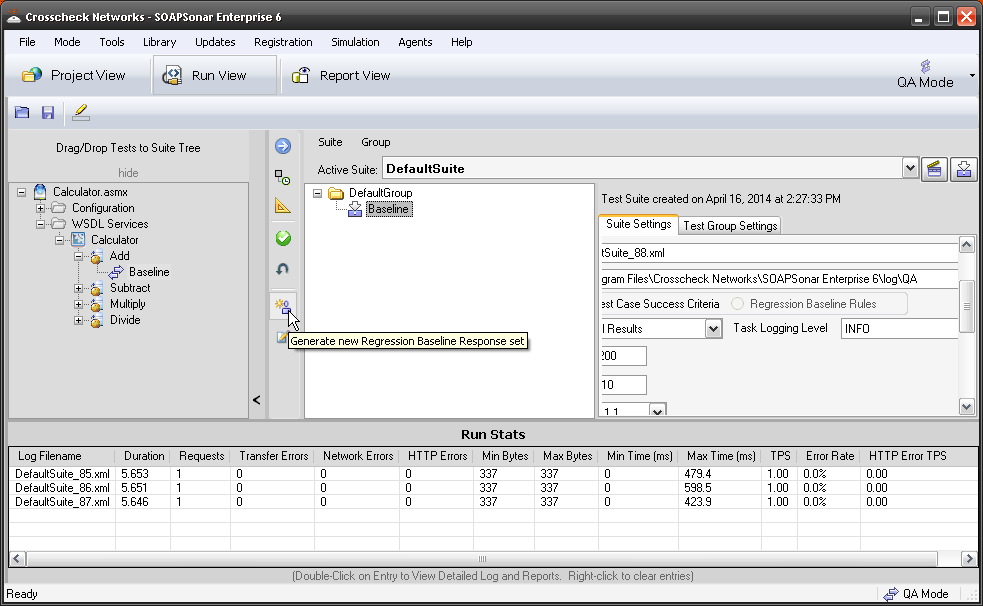Click the scheduled run icon with green clock

click(x=283, y=177)
